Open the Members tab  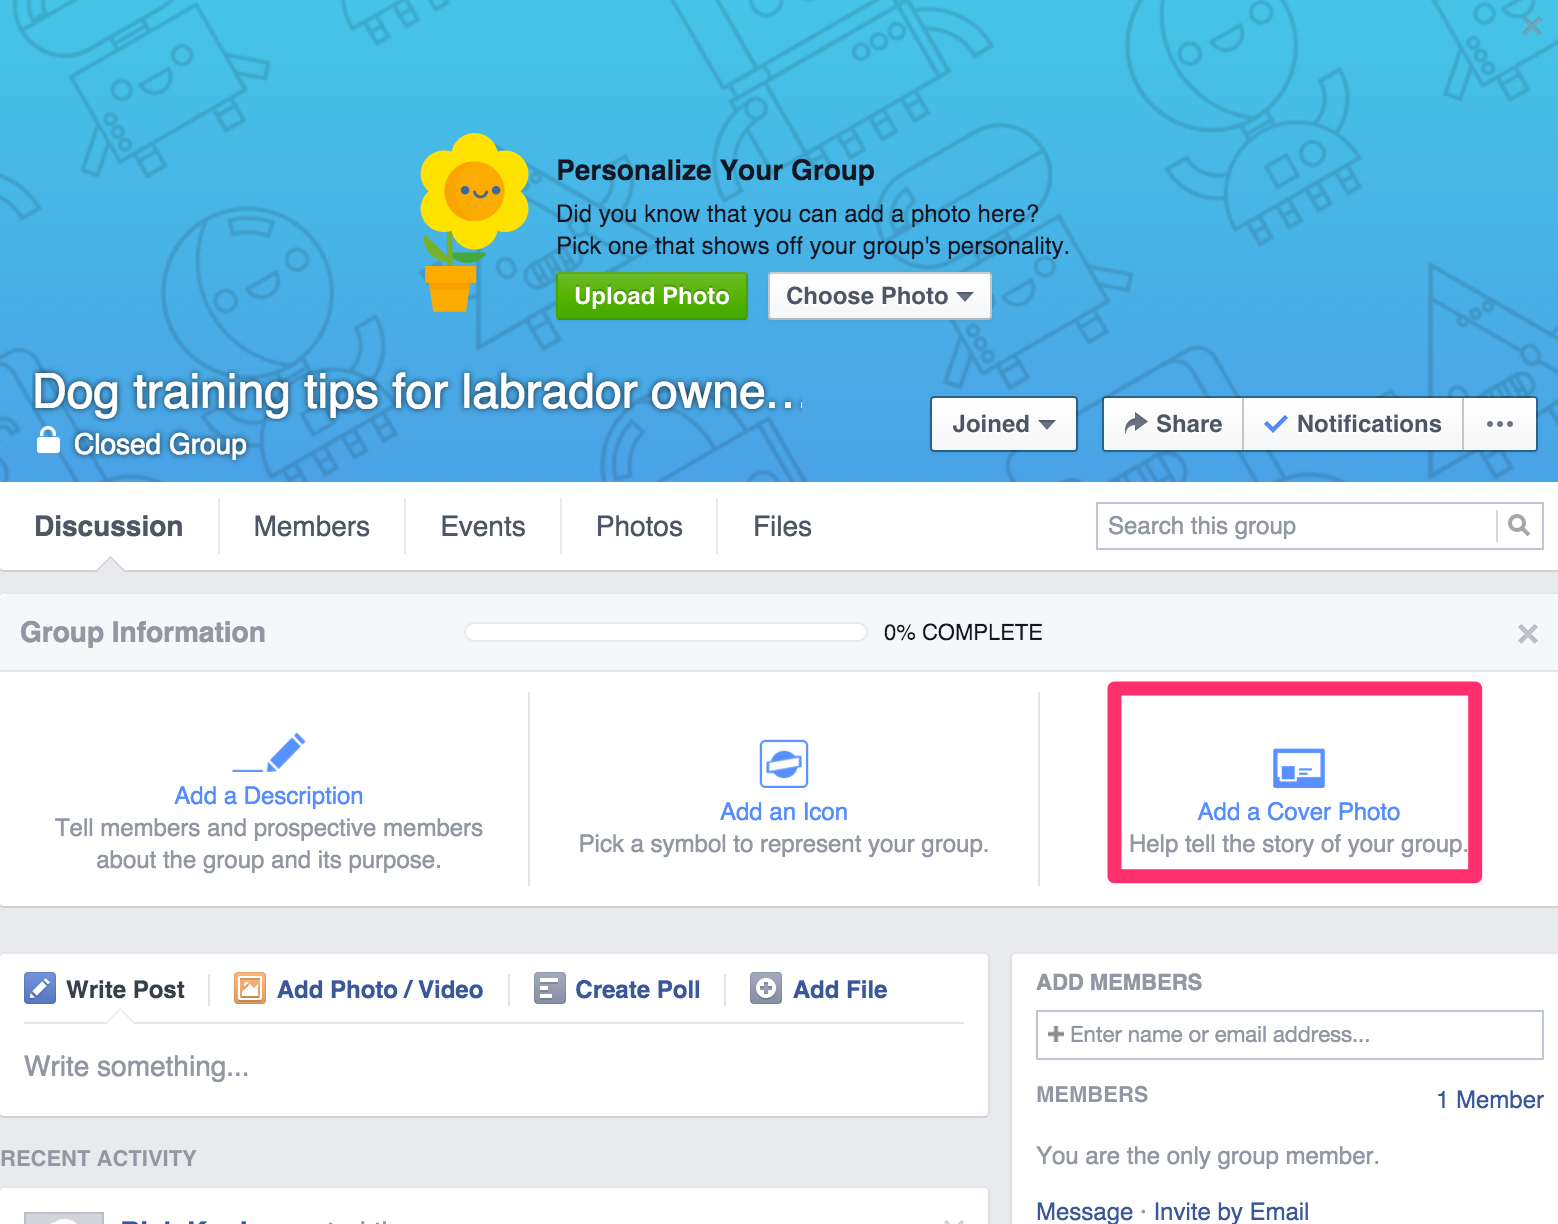[x=312, y=526]
